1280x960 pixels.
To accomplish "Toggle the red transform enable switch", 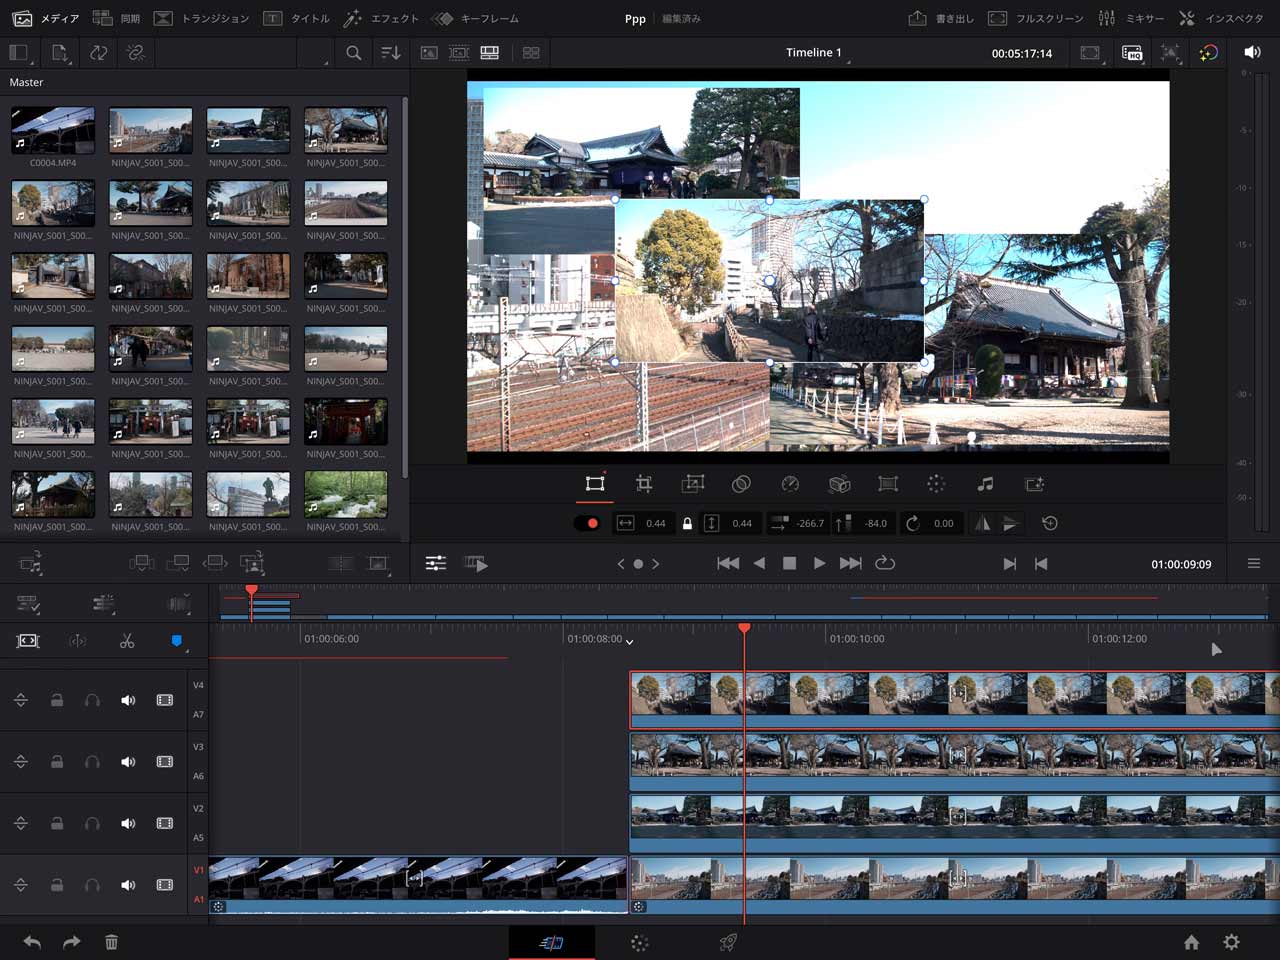I will pos(587,523).
